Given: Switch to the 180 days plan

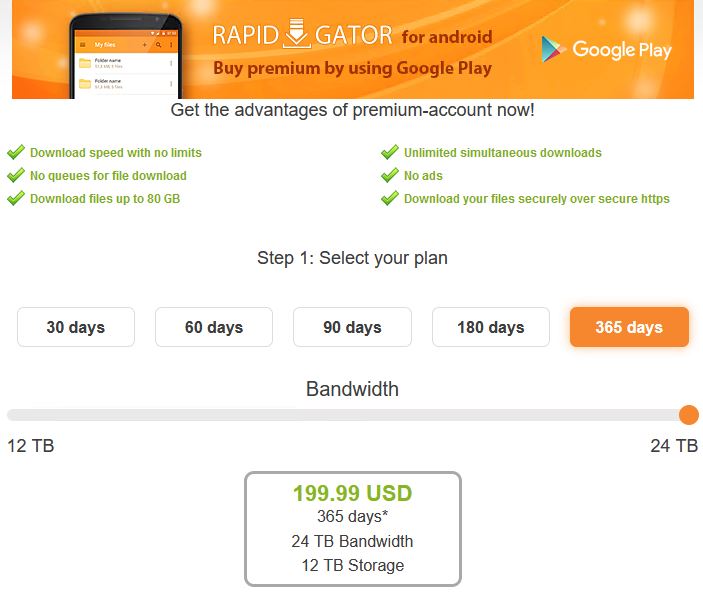Looking at the screenshot, I should [x=490, y=327].
